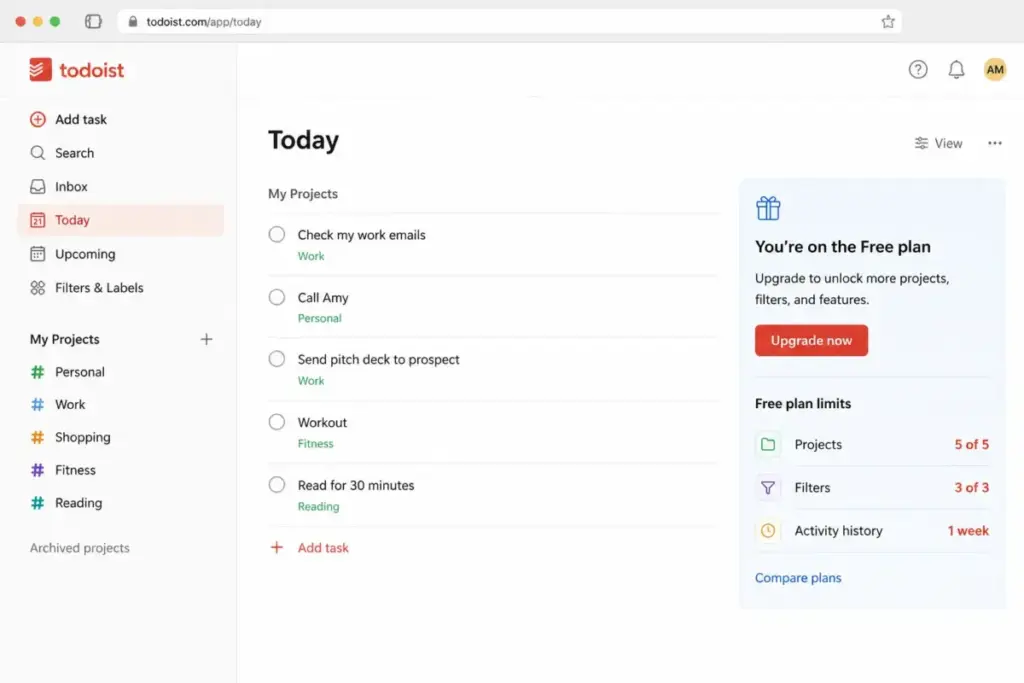Open the Inbox view
1024x683 pixels.
[x=121, y=187]
